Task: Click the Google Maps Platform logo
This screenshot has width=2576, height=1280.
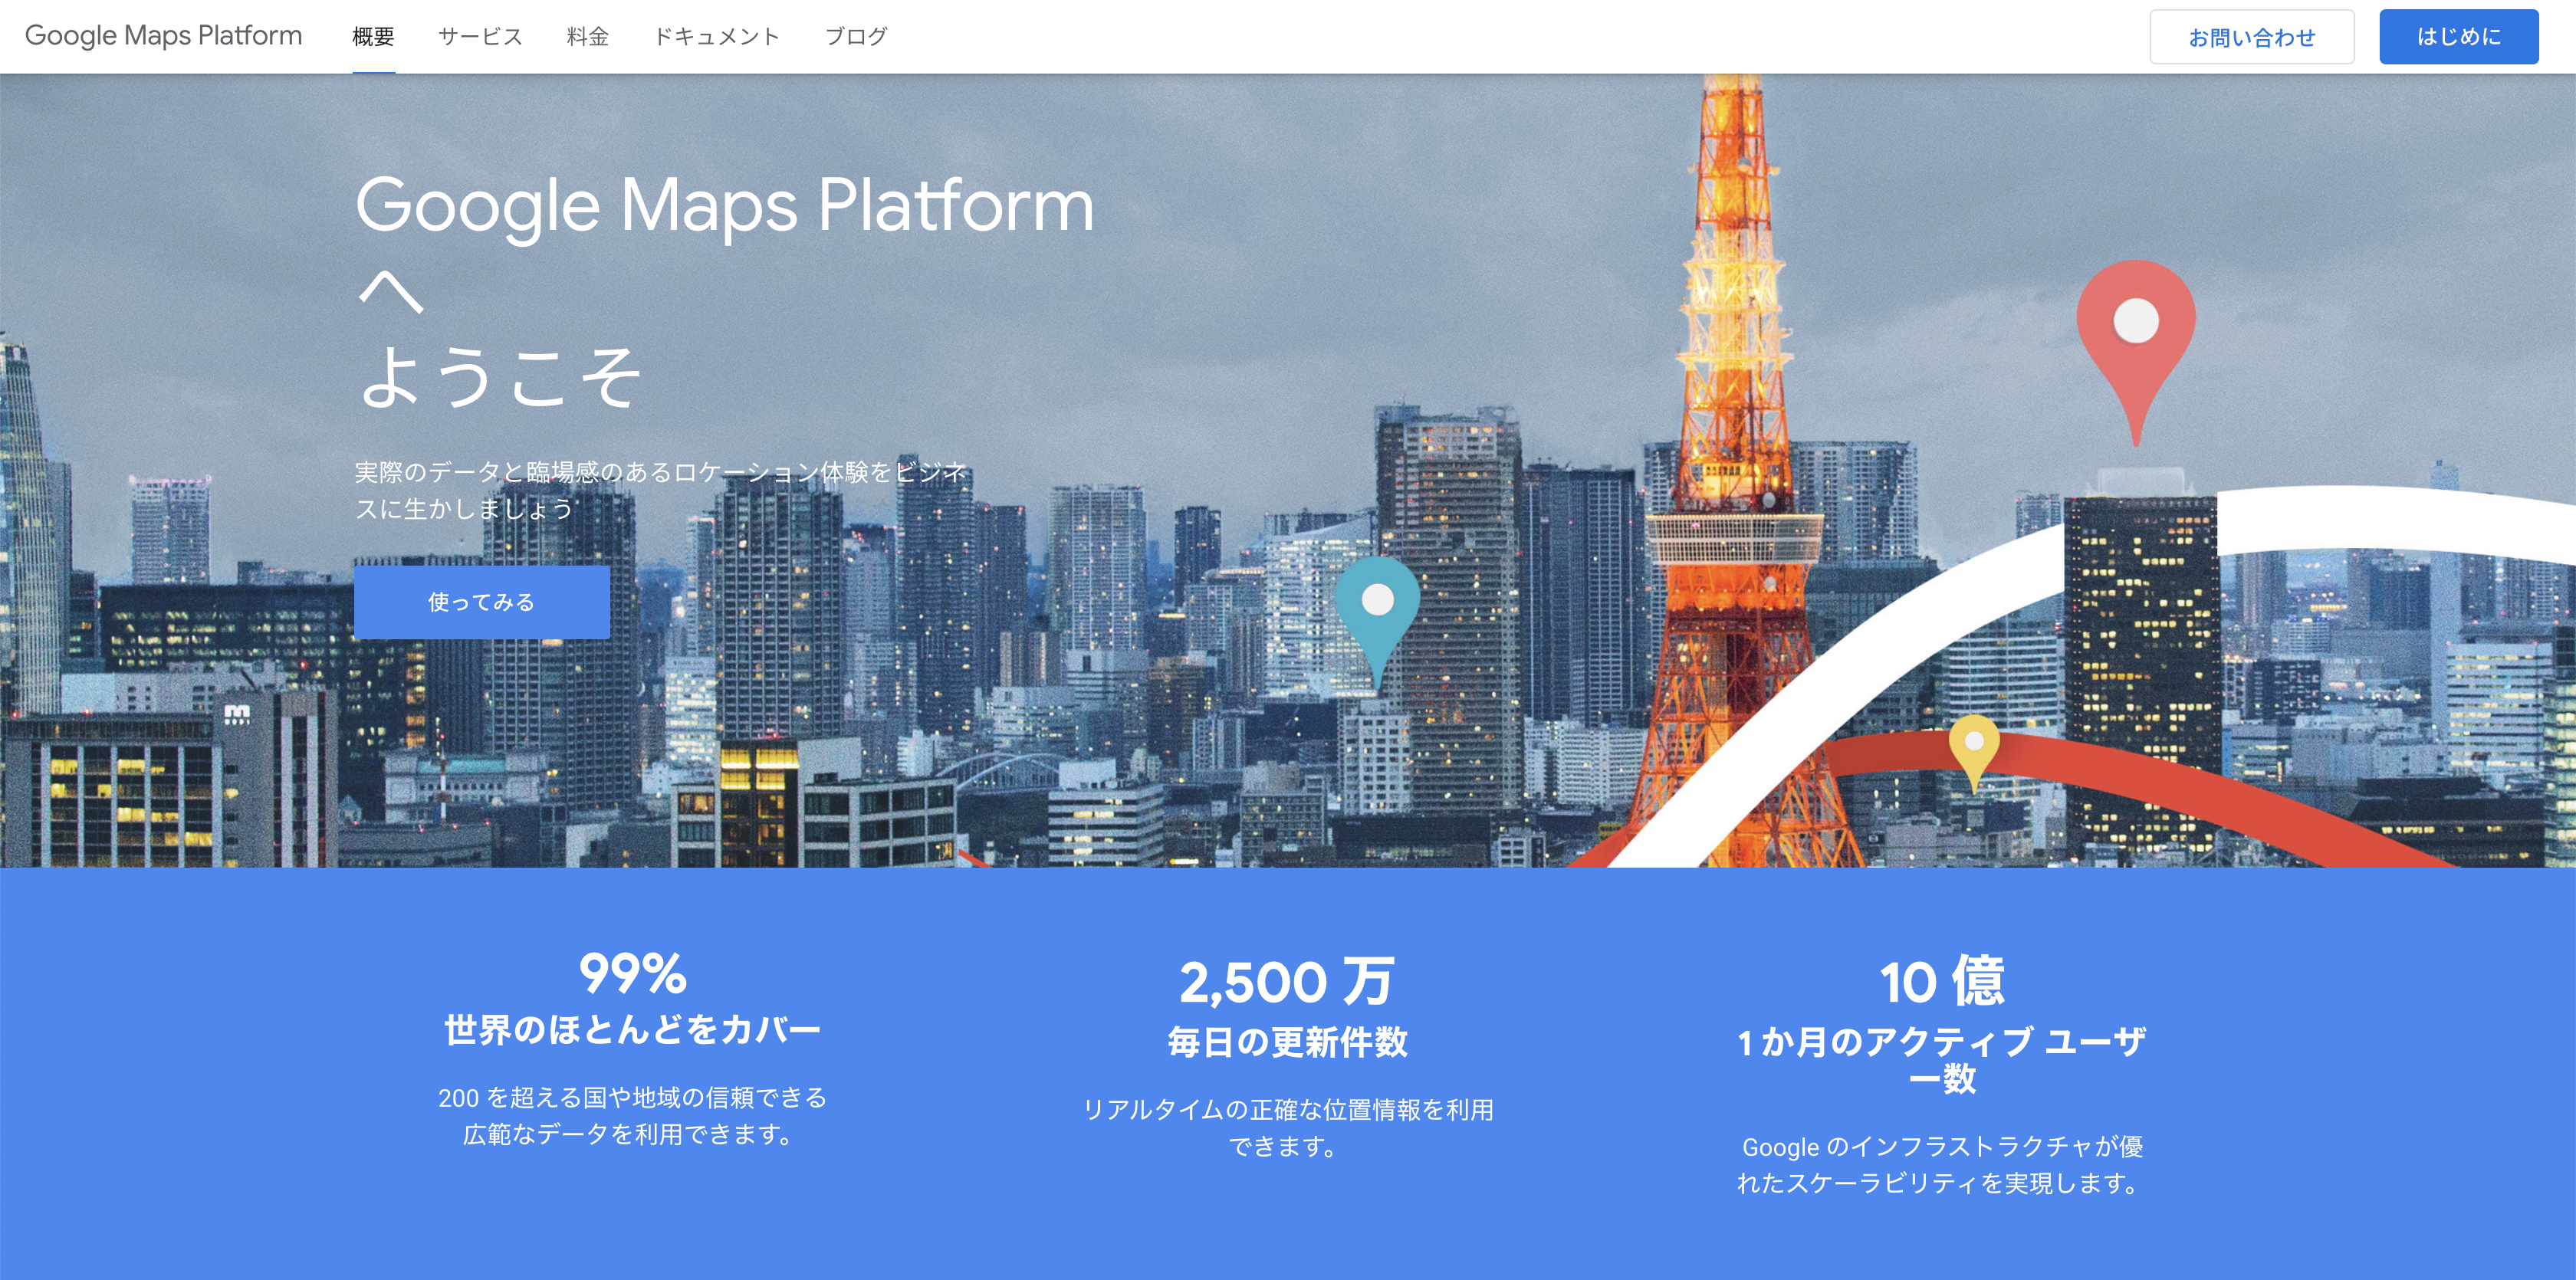Action: click(x=163, y=36)
